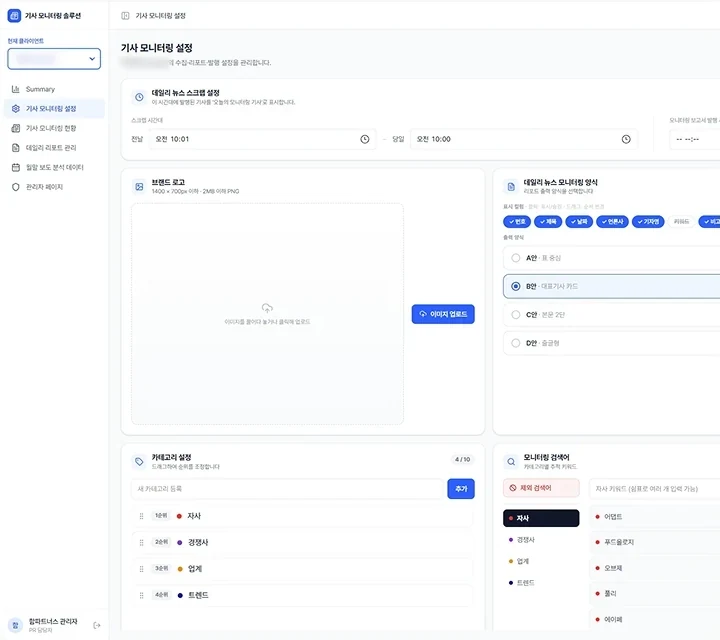This screenshot has height=640, width=720.
Task: Click the 제외 검색어 button
Action: coord(541,488)
